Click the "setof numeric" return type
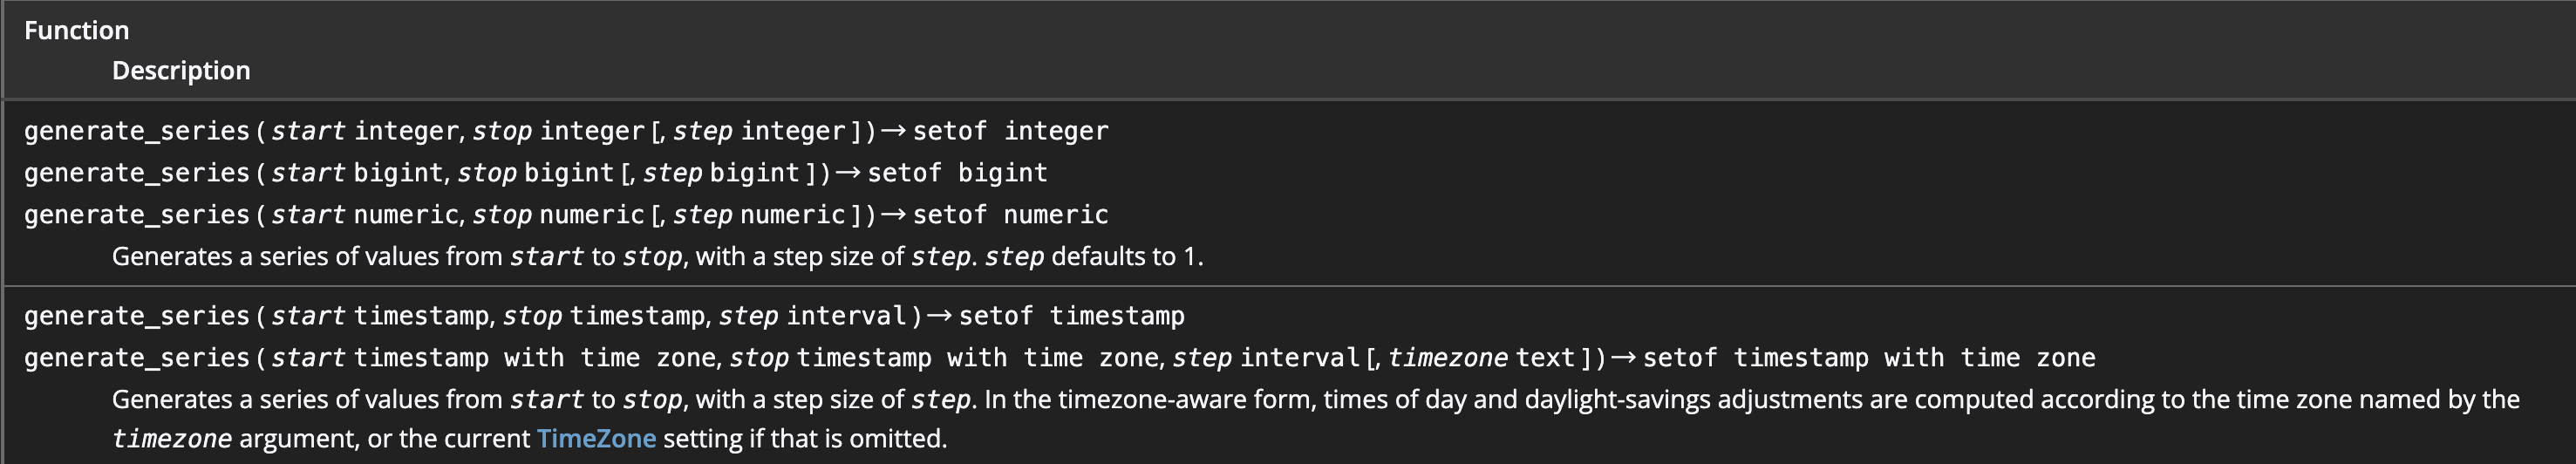The width and height of the screenshot is (2576, 464). [x=1010, y=215]
